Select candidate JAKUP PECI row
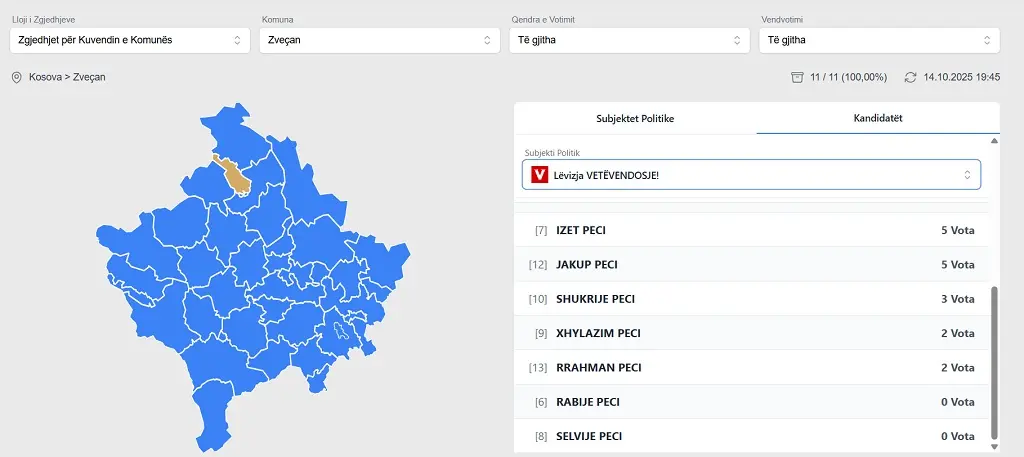Image resolution: width=1024 pixels, height=457 pixels. (x=751, y=265)
